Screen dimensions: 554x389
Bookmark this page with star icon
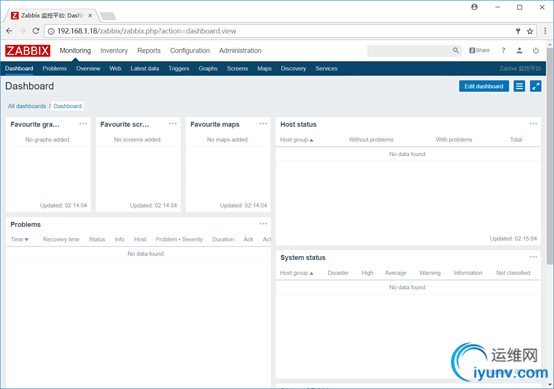click(530, 31)
